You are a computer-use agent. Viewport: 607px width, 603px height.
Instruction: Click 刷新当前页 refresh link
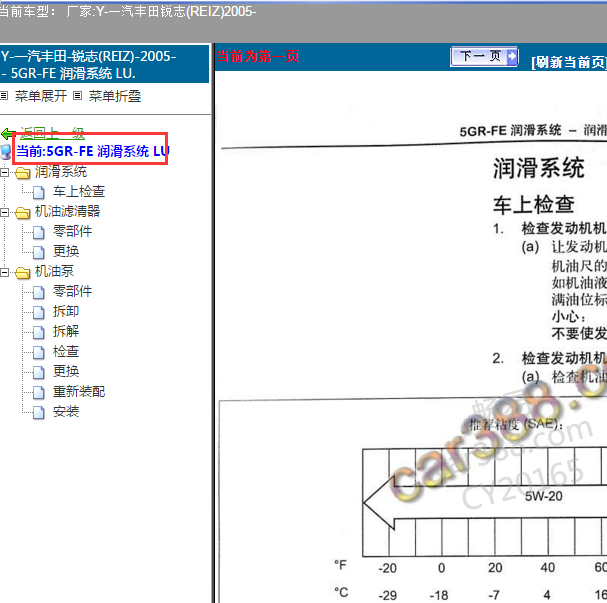tap(569, 62)
